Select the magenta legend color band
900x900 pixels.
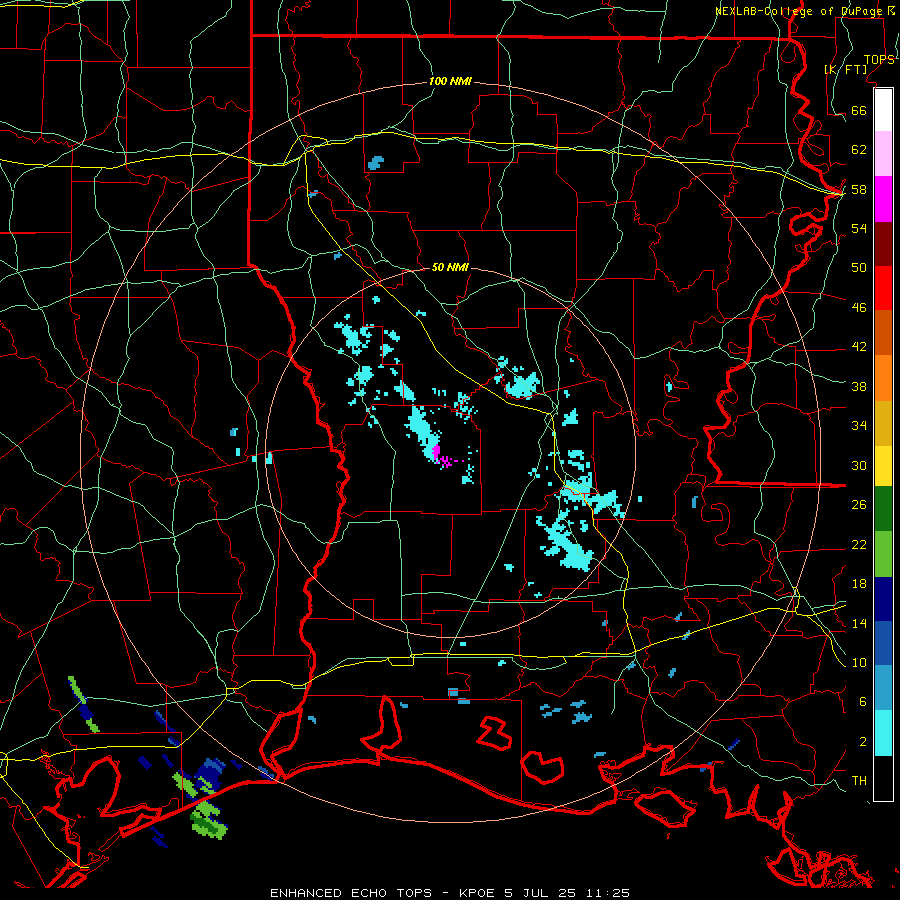pyautogui.click(x=883, y=199)
